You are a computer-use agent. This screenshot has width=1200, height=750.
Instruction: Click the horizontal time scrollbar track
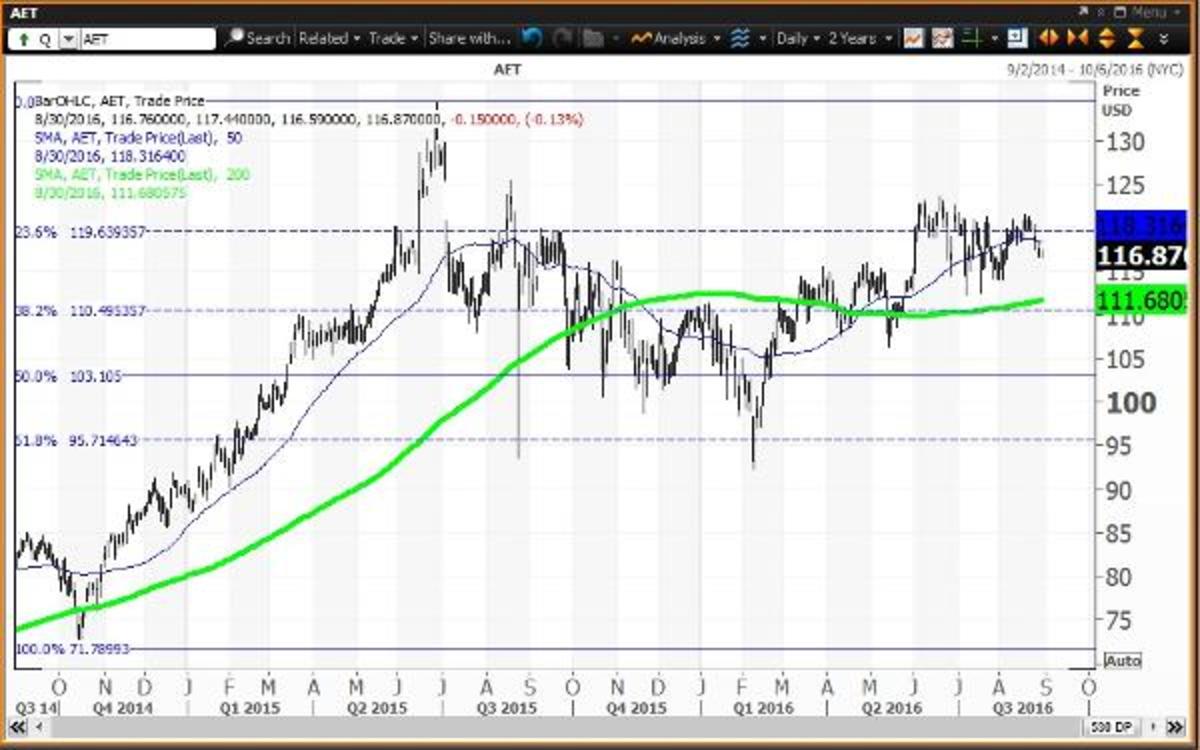(x=565, y=726)
